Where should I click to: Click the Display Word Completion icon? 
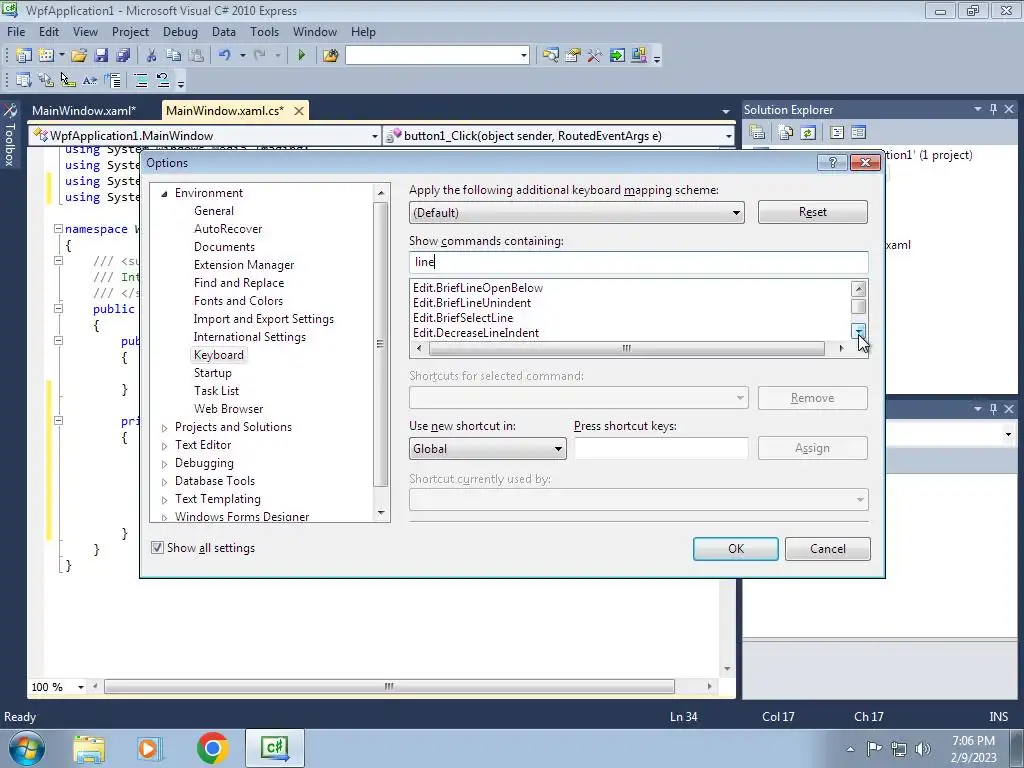[x=90, y=80]
